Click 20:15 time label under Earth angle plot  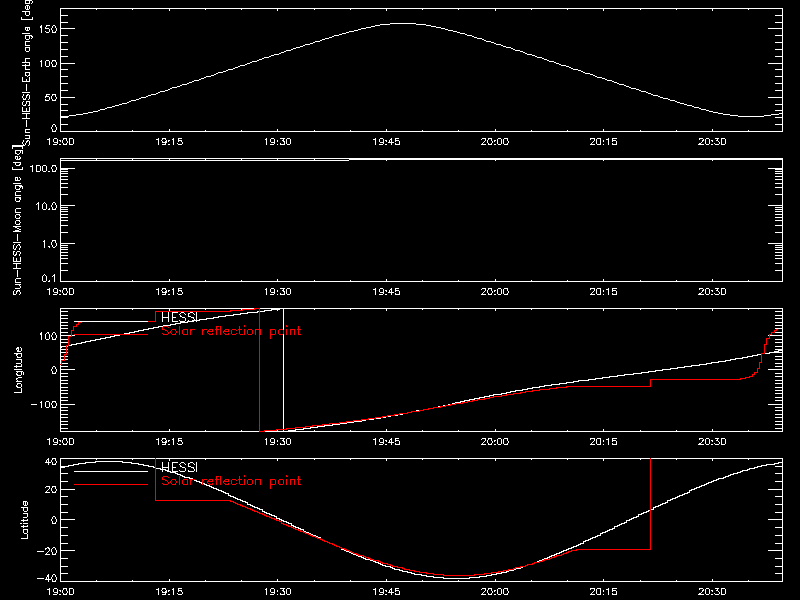(x=603, y=142)
